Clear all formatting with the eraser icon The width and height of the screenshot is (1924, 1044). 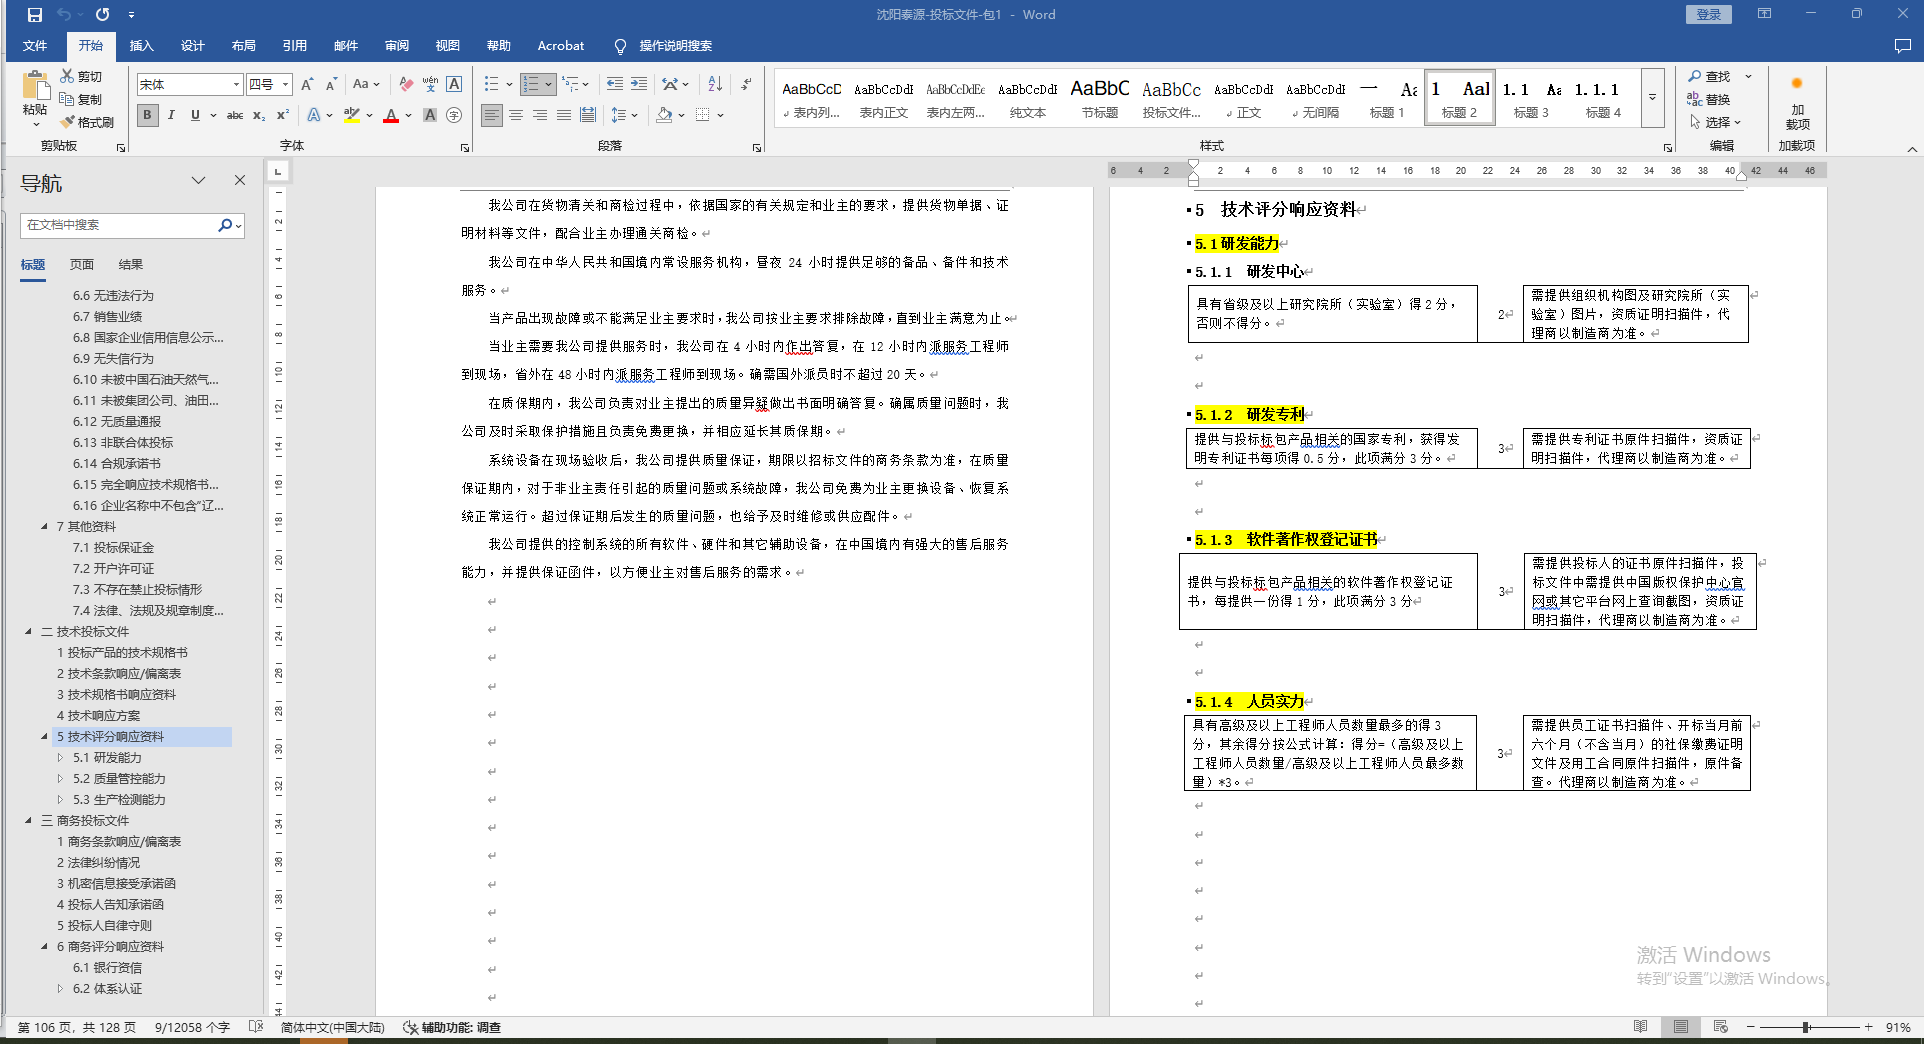[x=406, y=84]
